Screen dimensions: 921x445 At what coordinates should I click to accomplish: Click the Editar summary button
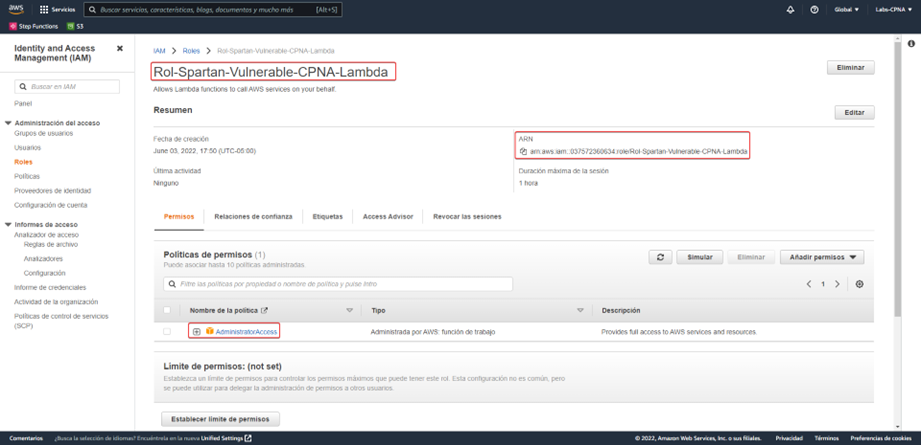(855, 113)
